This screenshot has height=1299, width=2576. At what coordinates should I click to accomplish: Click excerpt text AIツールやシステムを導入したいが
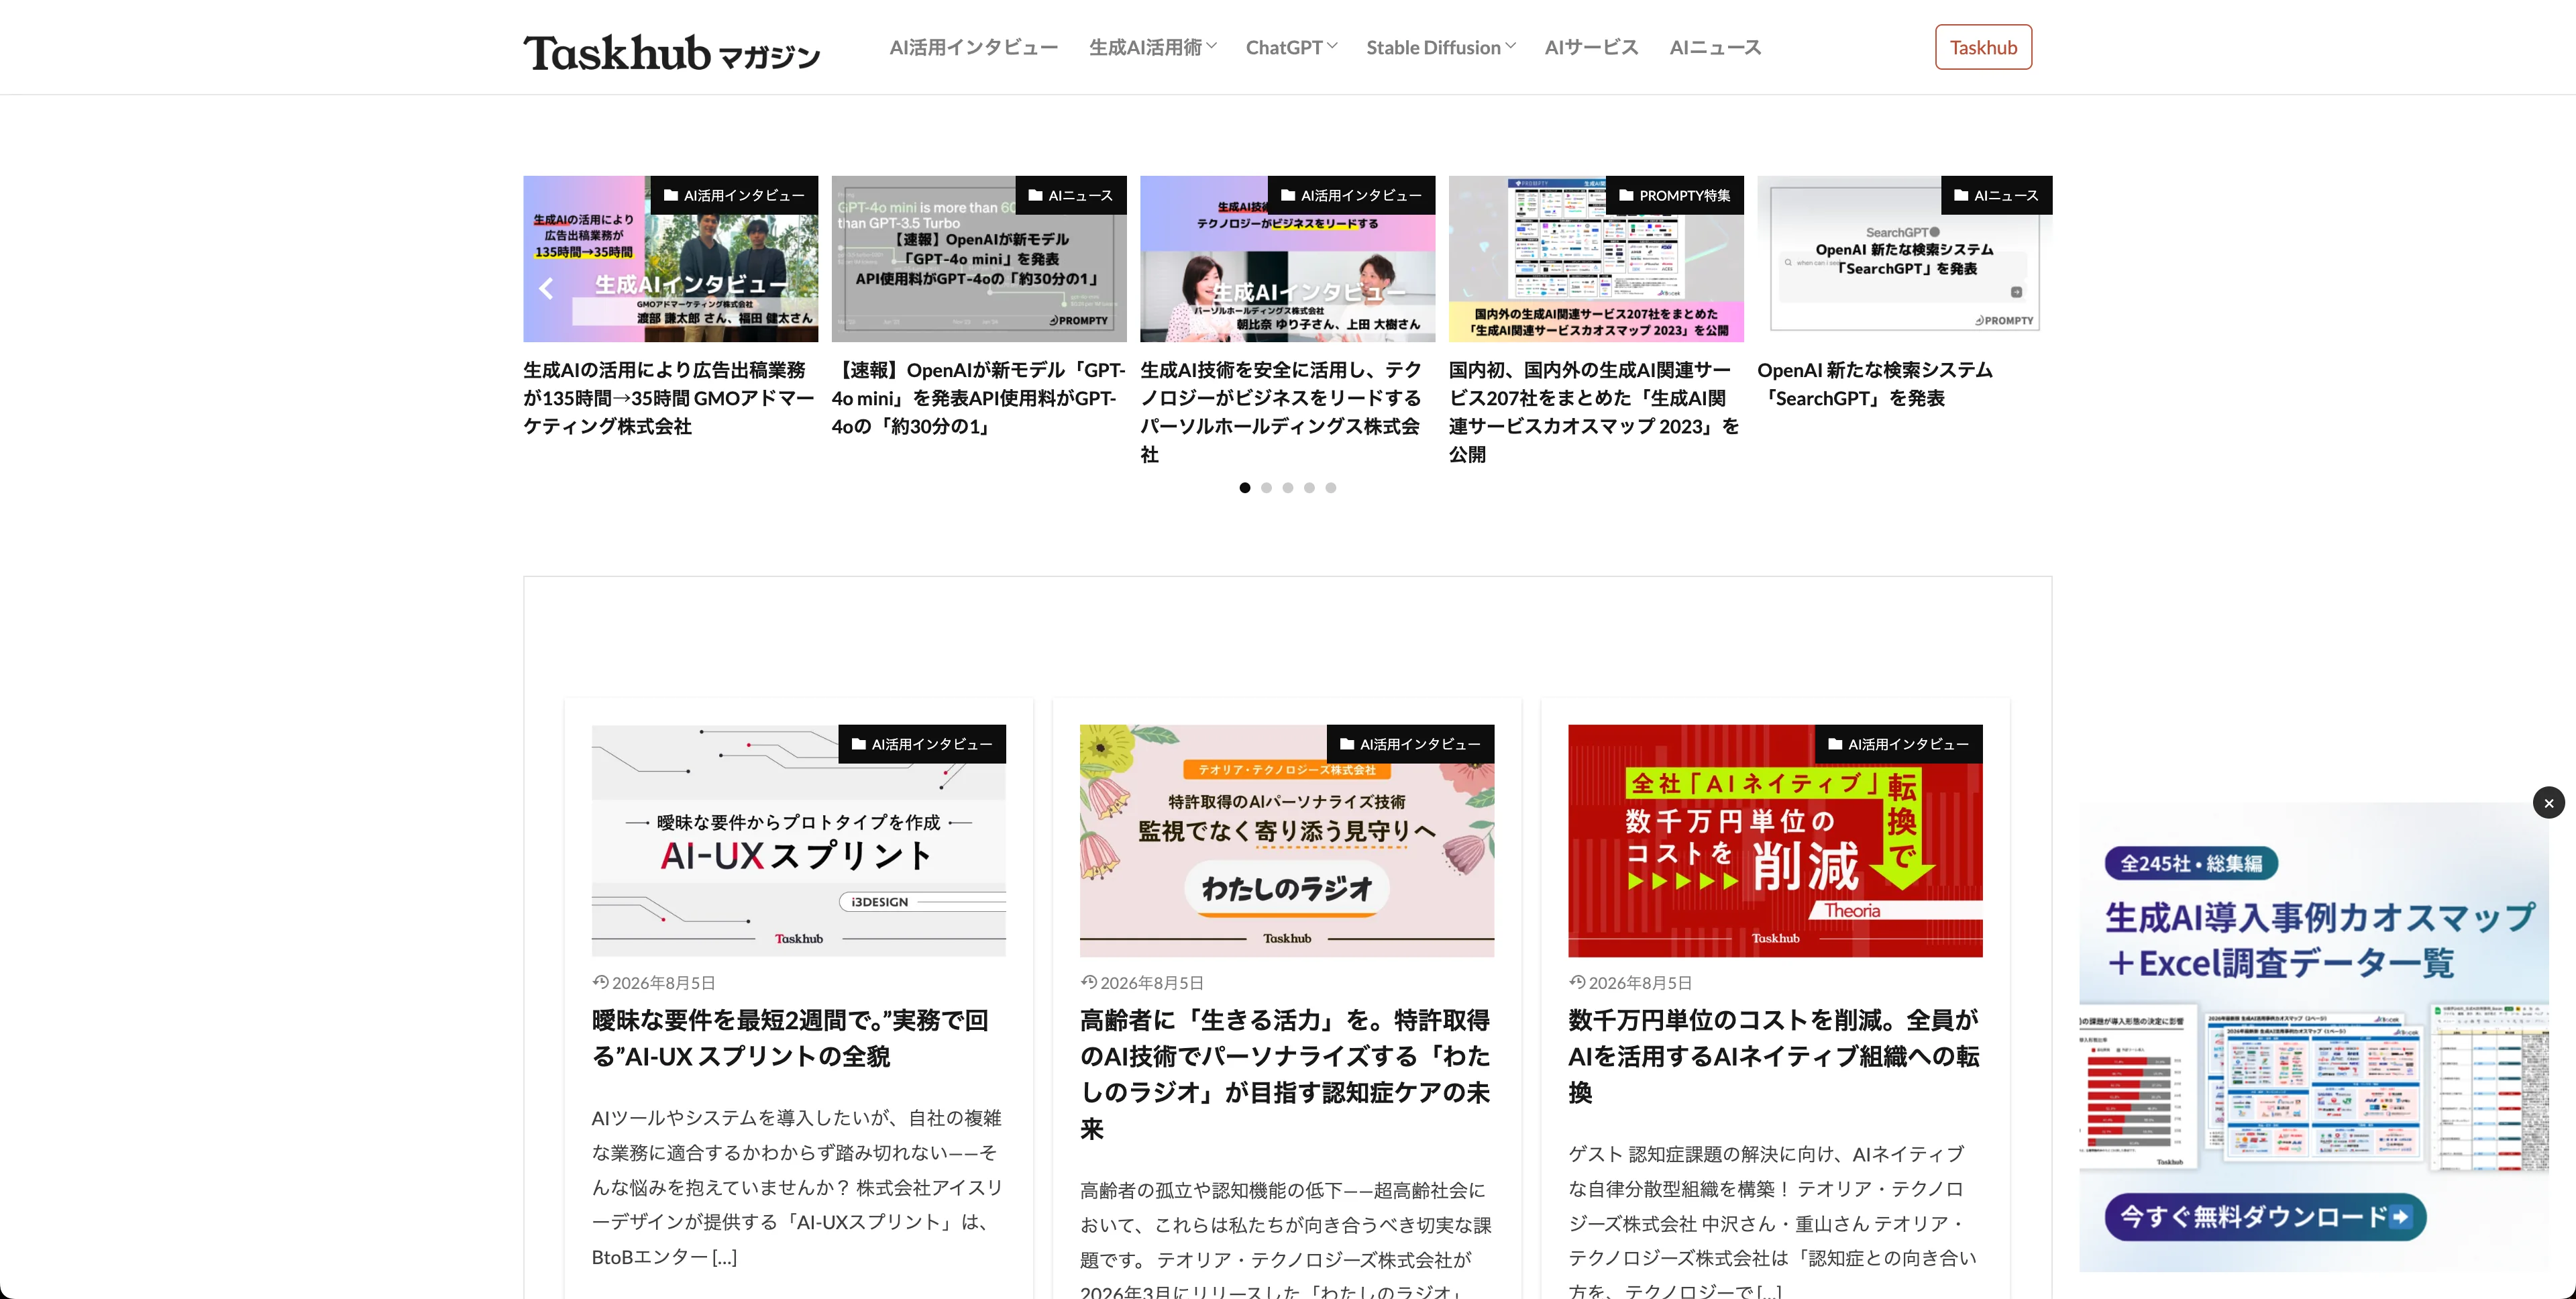[797, 1187]
